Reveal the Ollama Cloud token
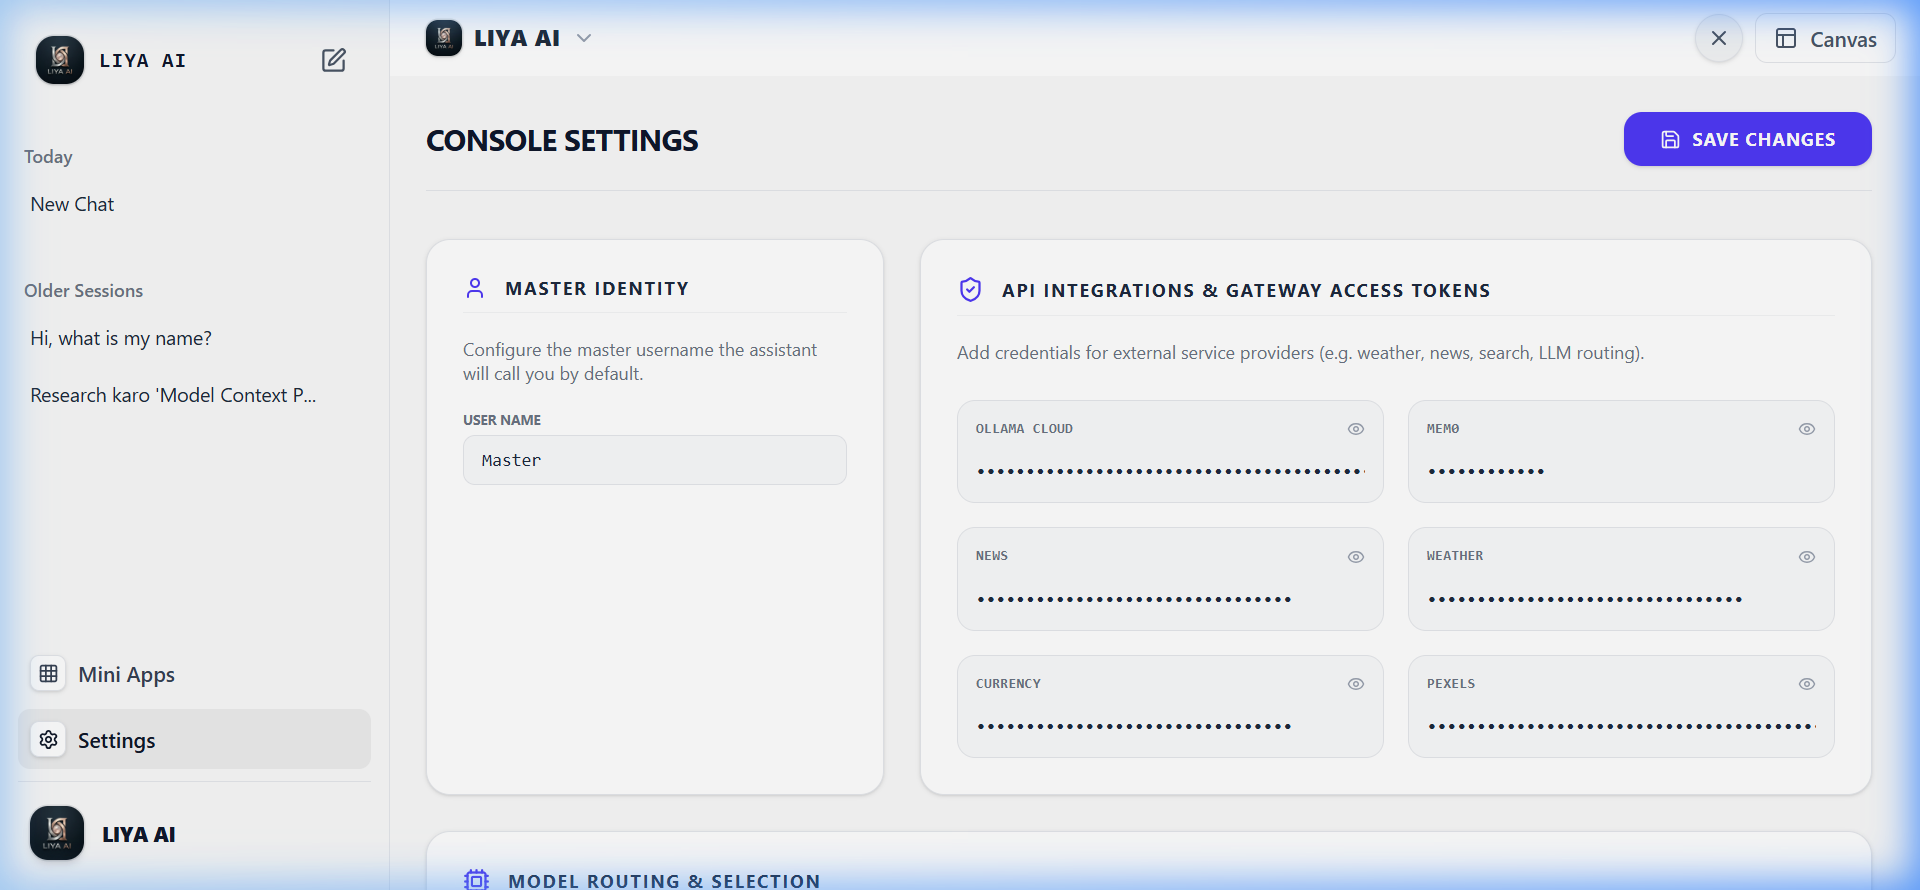The height and width of the screenshot is (890, 1920). [1356, 429]
